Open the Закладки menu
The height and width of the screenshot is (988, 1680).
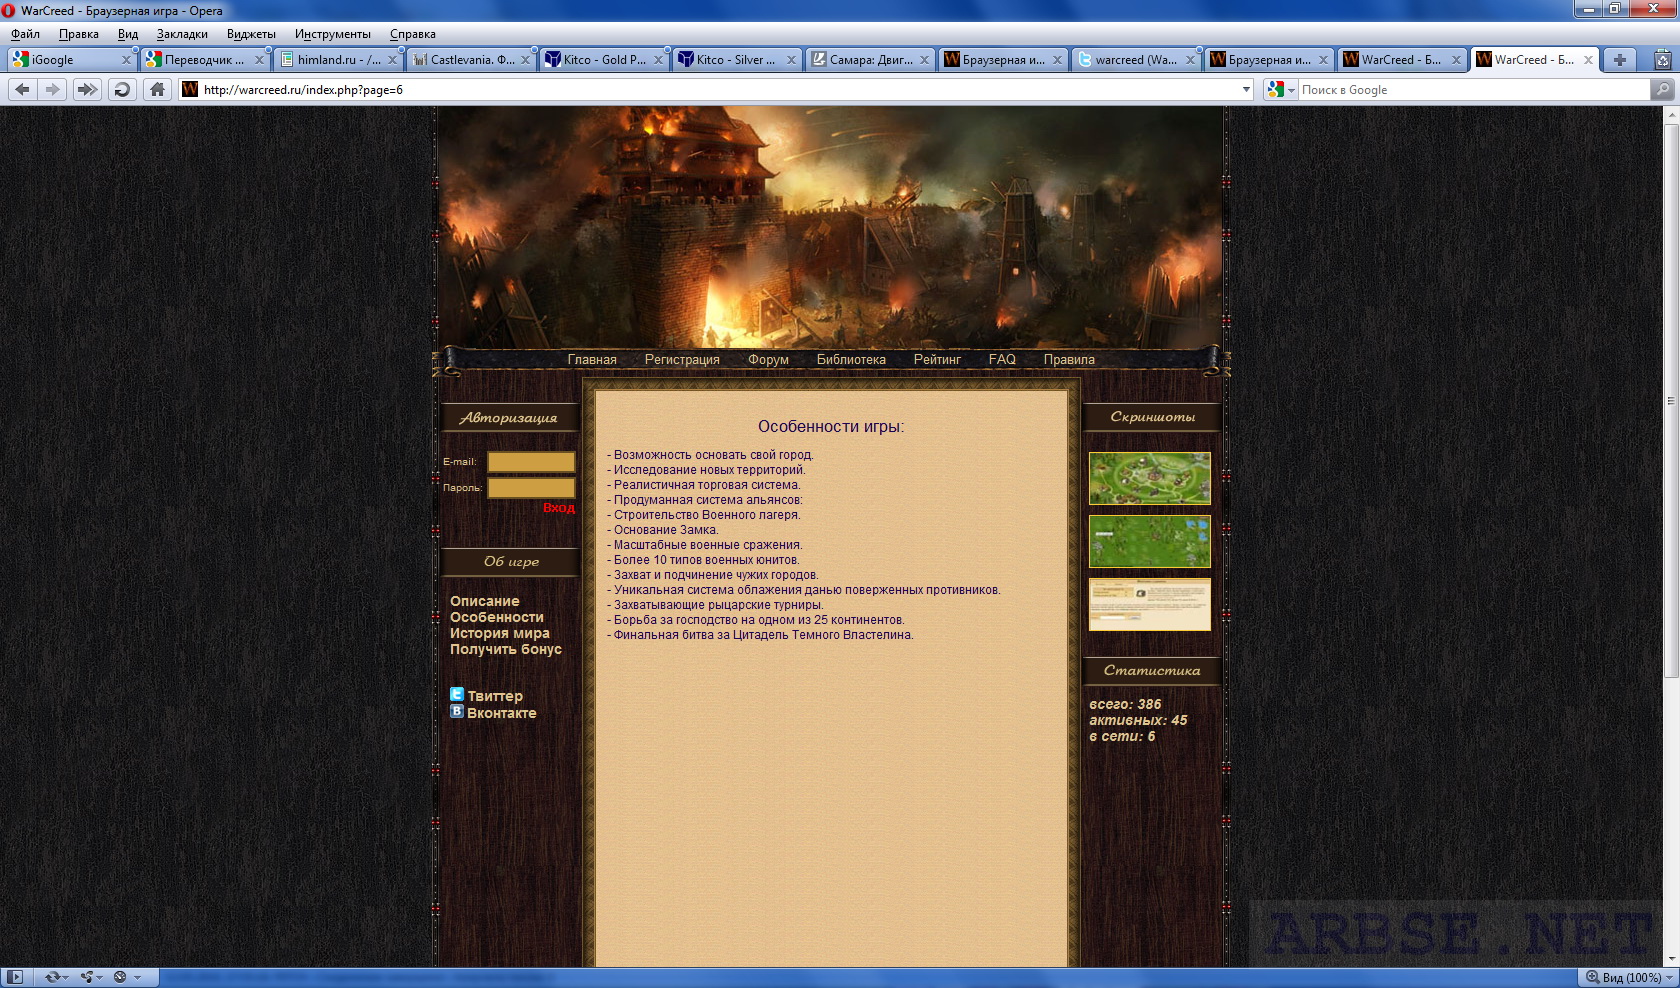pos(182,34)
